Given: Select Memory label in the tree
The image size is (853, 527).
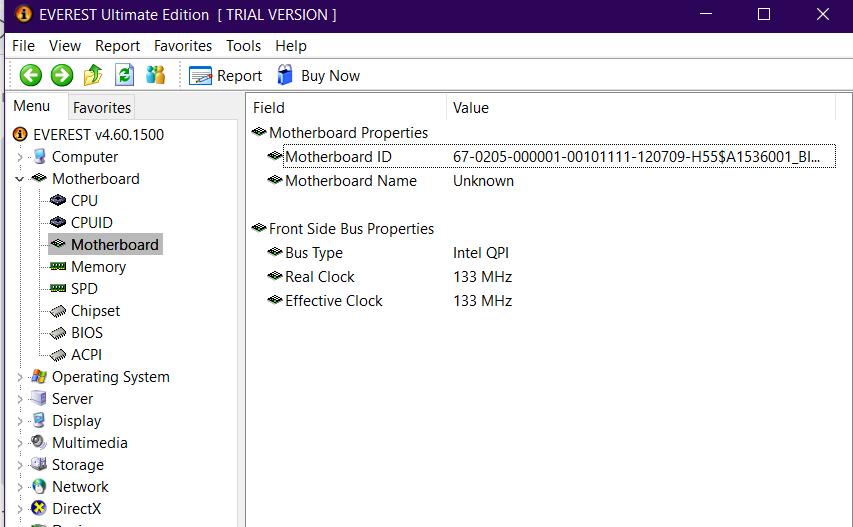Looking at the screenshot, I should [98, 266].
